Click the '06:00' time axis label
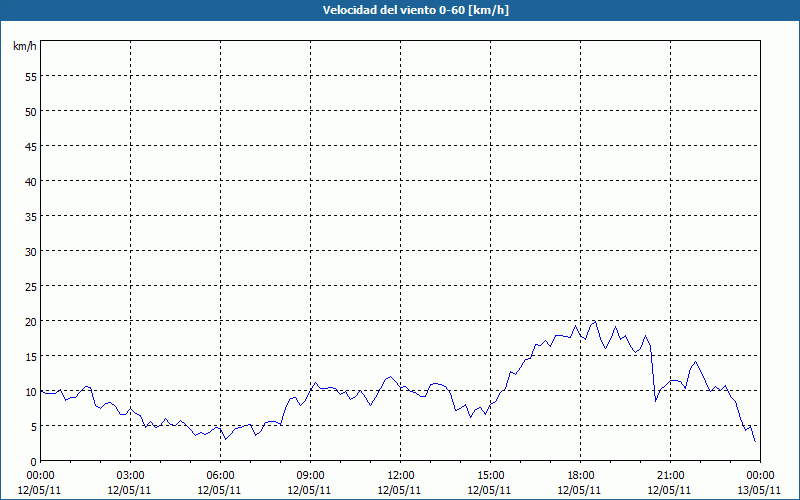Screen dimensions: 800x500 pyautogui.click(x=220, y=476)
